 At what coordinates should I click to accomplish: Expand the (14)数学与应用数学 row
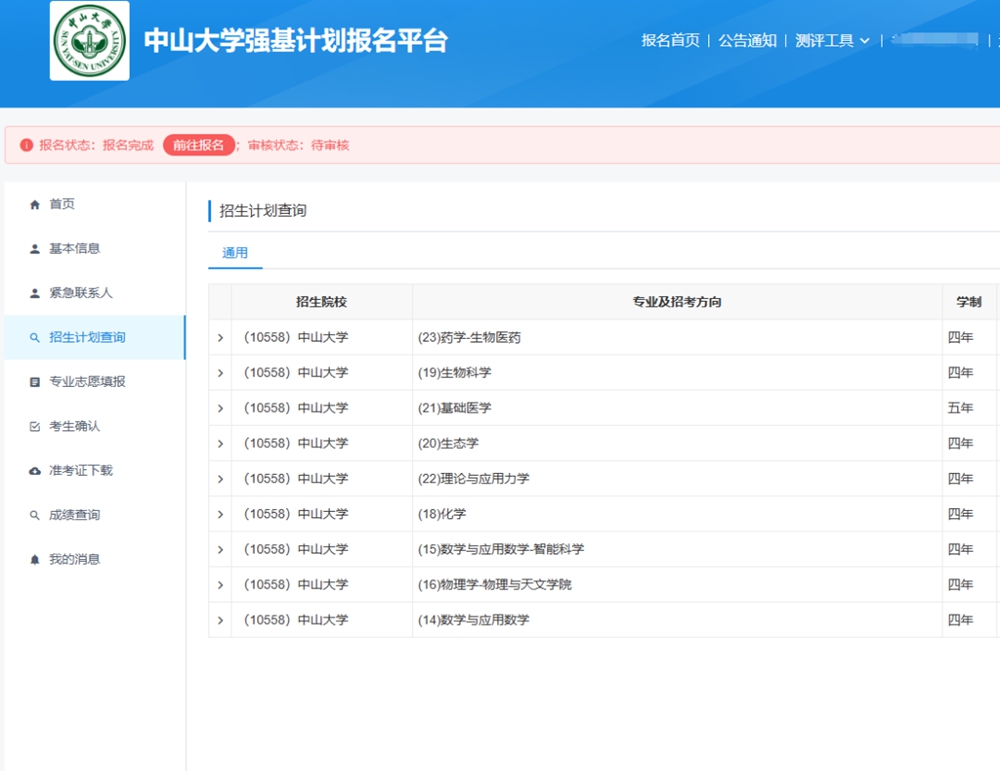click(x=220, y=620)
